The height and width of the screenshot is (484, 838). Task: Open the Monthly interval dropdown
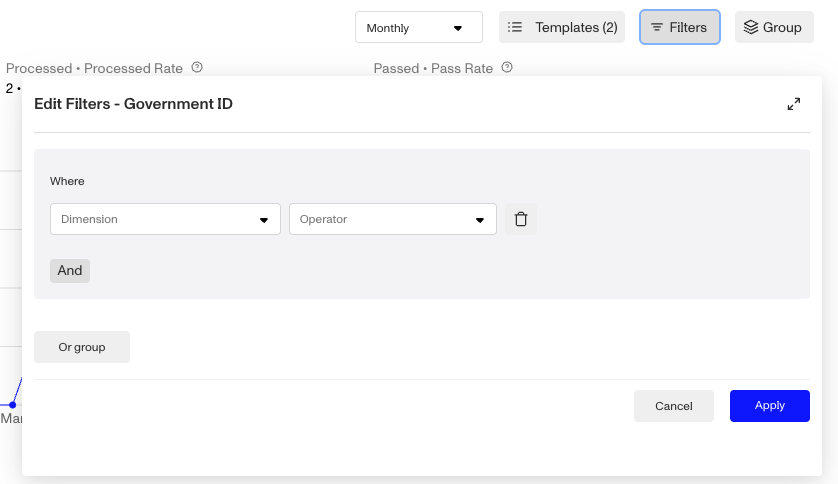(x=418, y=27)
